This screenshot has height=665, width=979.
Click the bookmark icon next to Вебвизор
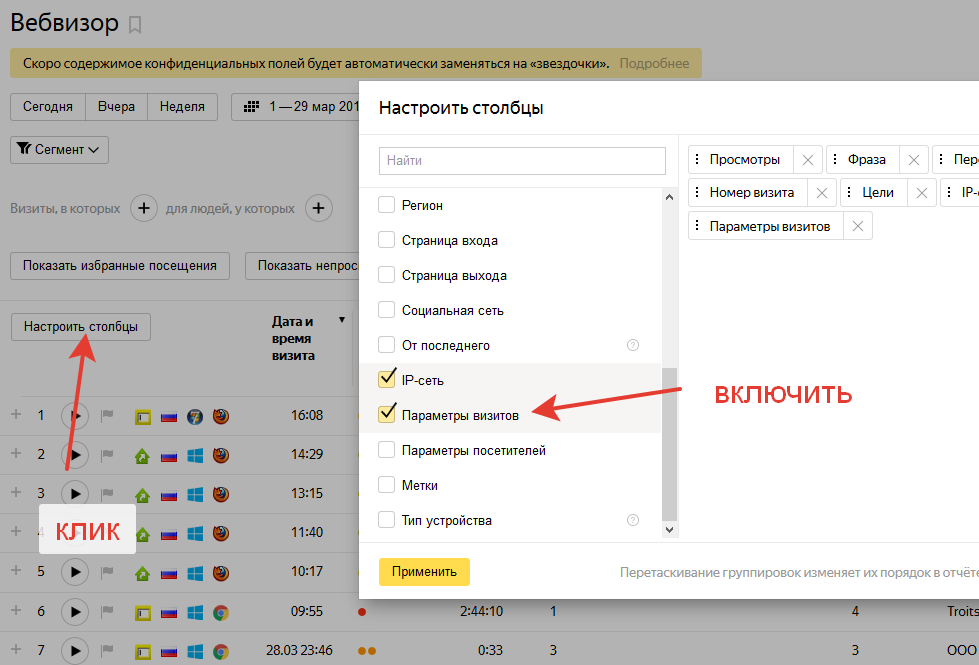click(x=136, y=24)
